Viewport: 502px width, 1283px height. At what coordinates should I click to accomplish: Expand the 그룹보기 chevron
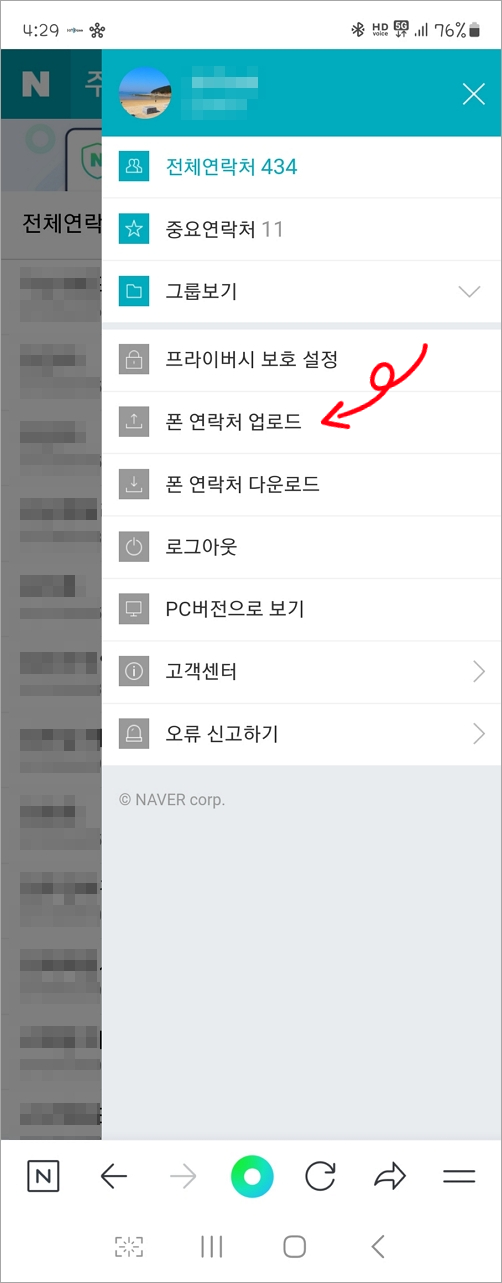tap(469, 292)
